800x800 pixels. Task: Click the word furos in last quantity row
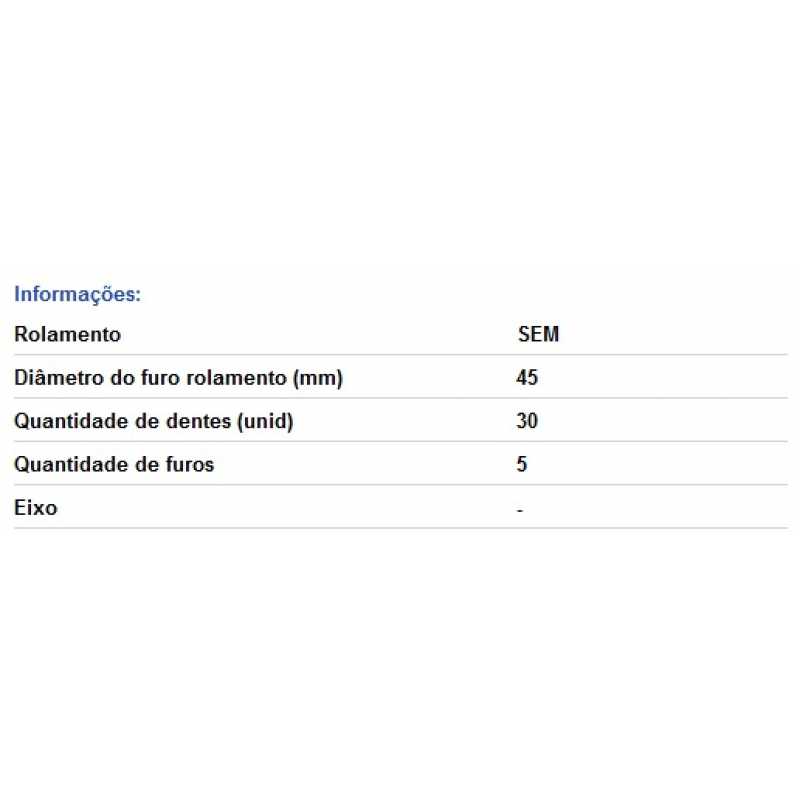coord(189,464)
